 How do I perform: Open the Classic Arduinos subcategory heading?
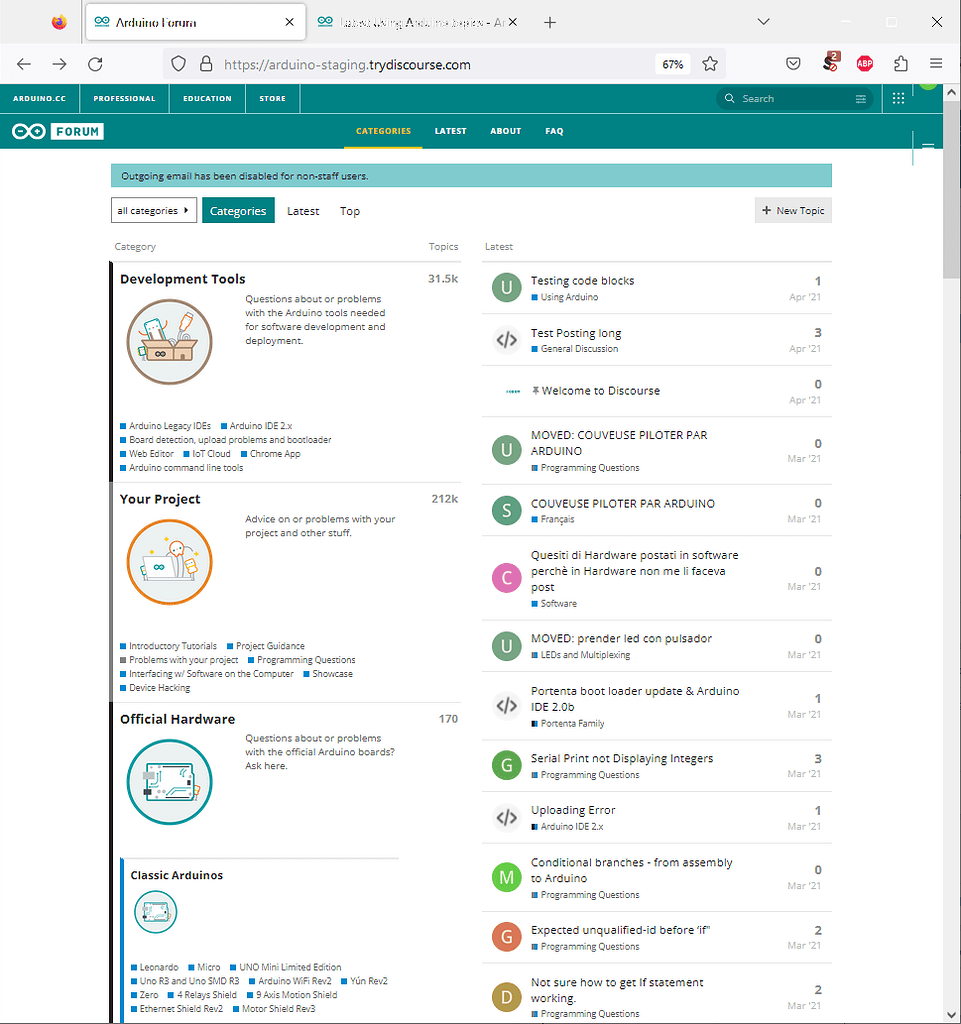177,875
